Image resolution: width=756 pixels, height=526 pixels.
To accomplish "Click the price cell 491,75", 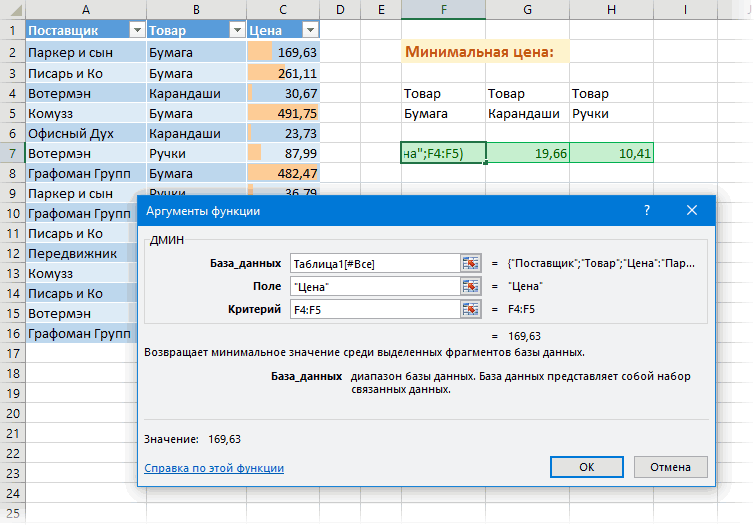I will pos(283,113).
